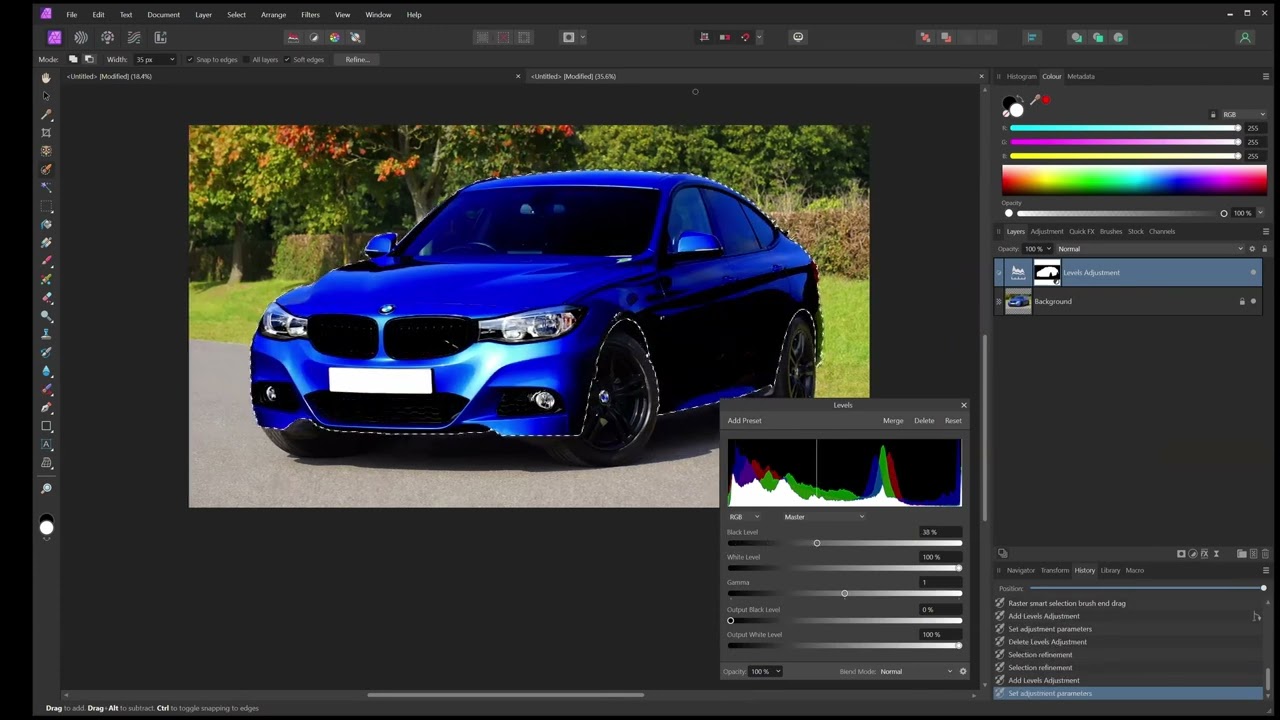
Task: Toggle lock on the Background layer
Action: (1242, 301)
